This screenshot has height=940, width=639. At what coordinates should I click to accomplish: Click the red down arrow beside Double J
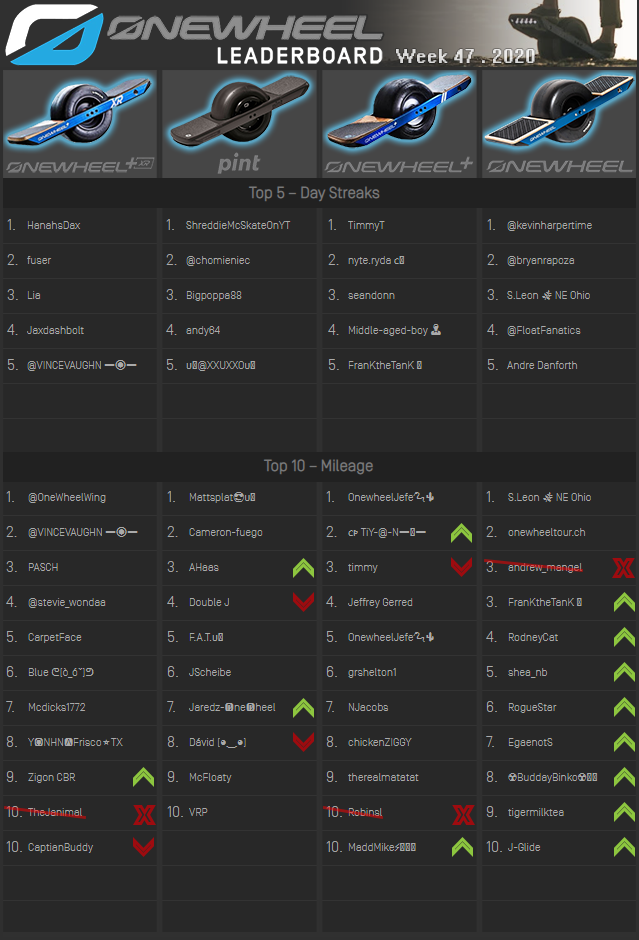[x=303, y=603]
